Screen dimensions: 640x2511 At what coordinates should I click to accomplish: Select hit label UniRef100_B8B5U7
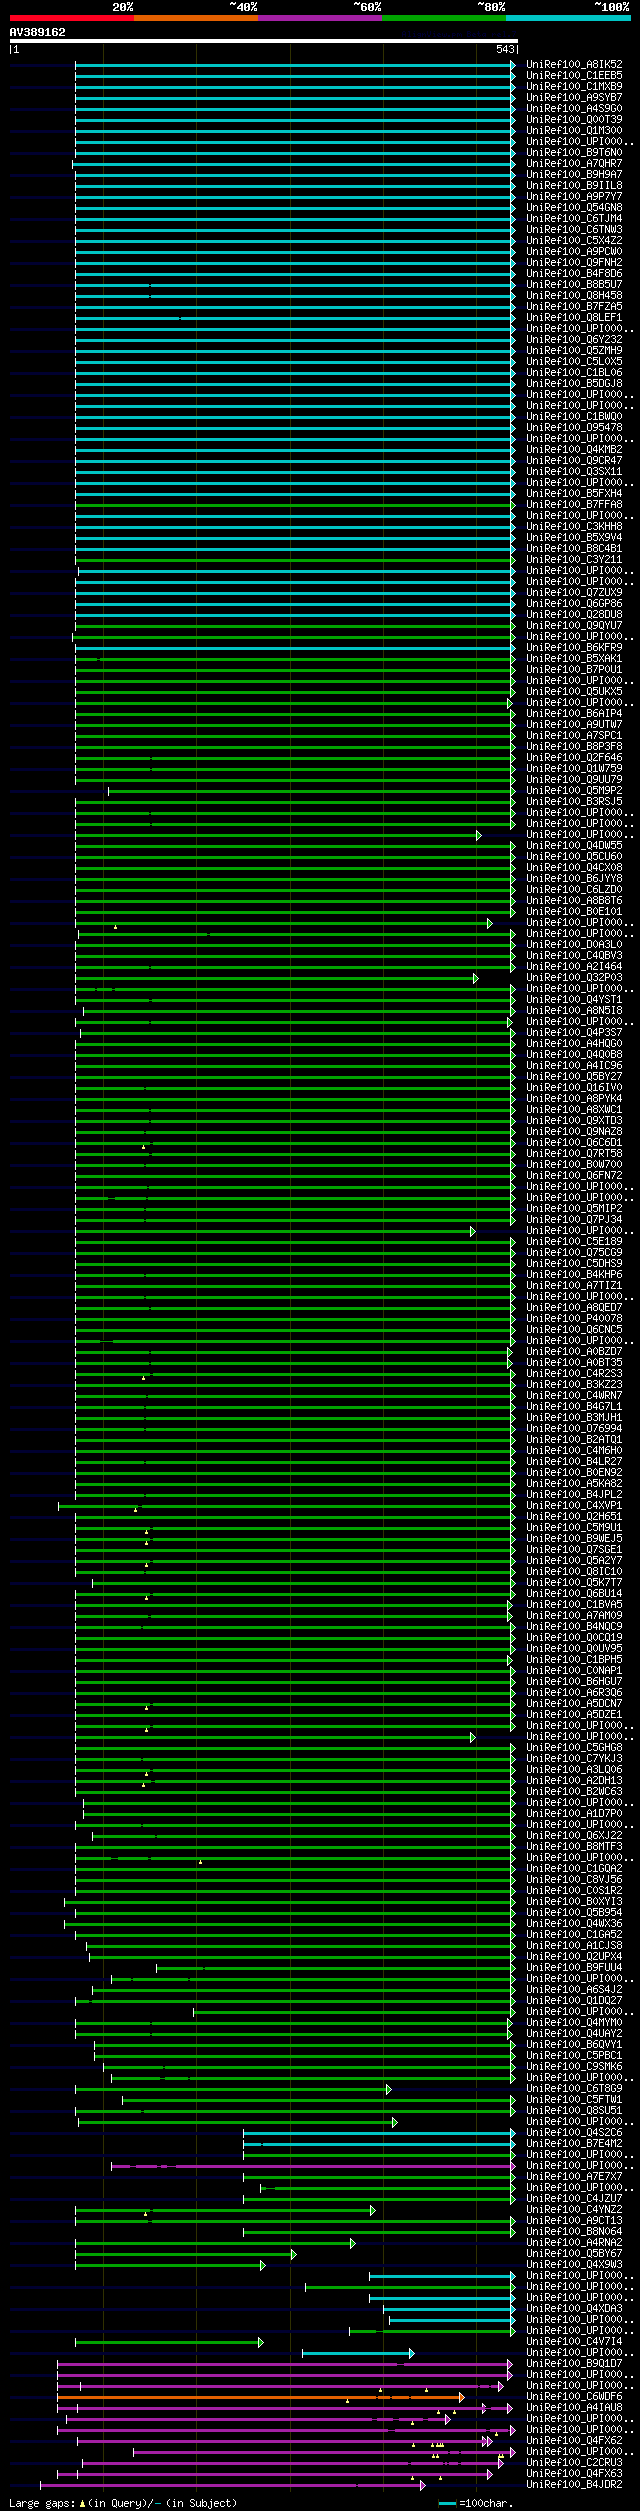click(574, 284)
